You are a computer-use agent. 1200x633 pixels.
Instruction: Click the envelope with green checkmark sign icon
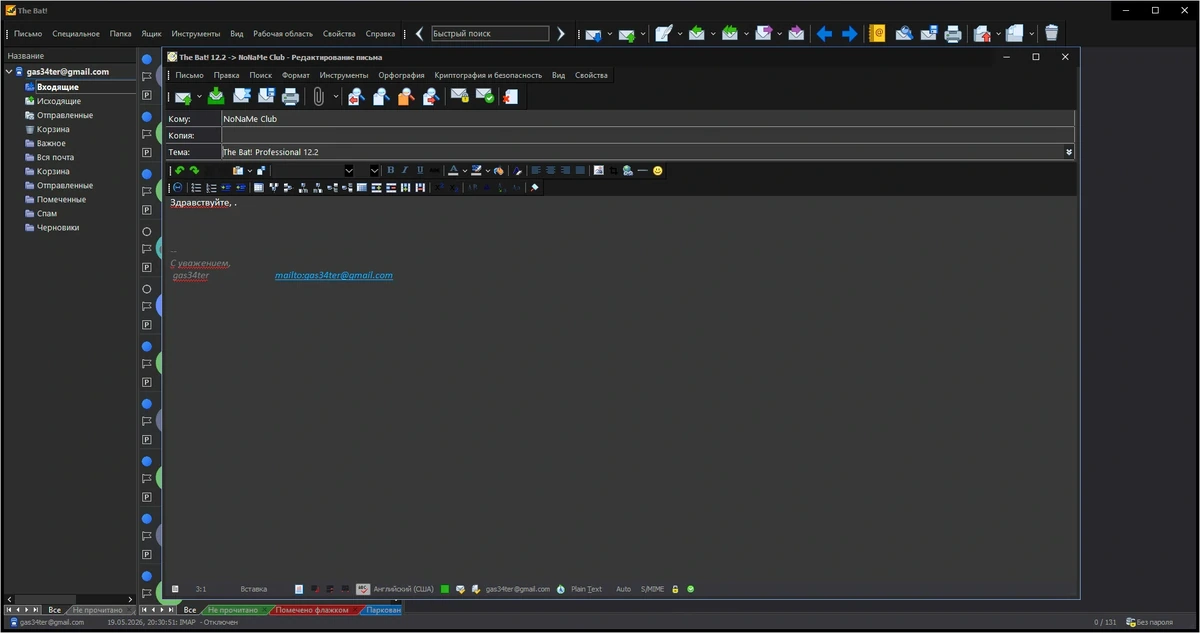tap(484, 96)
